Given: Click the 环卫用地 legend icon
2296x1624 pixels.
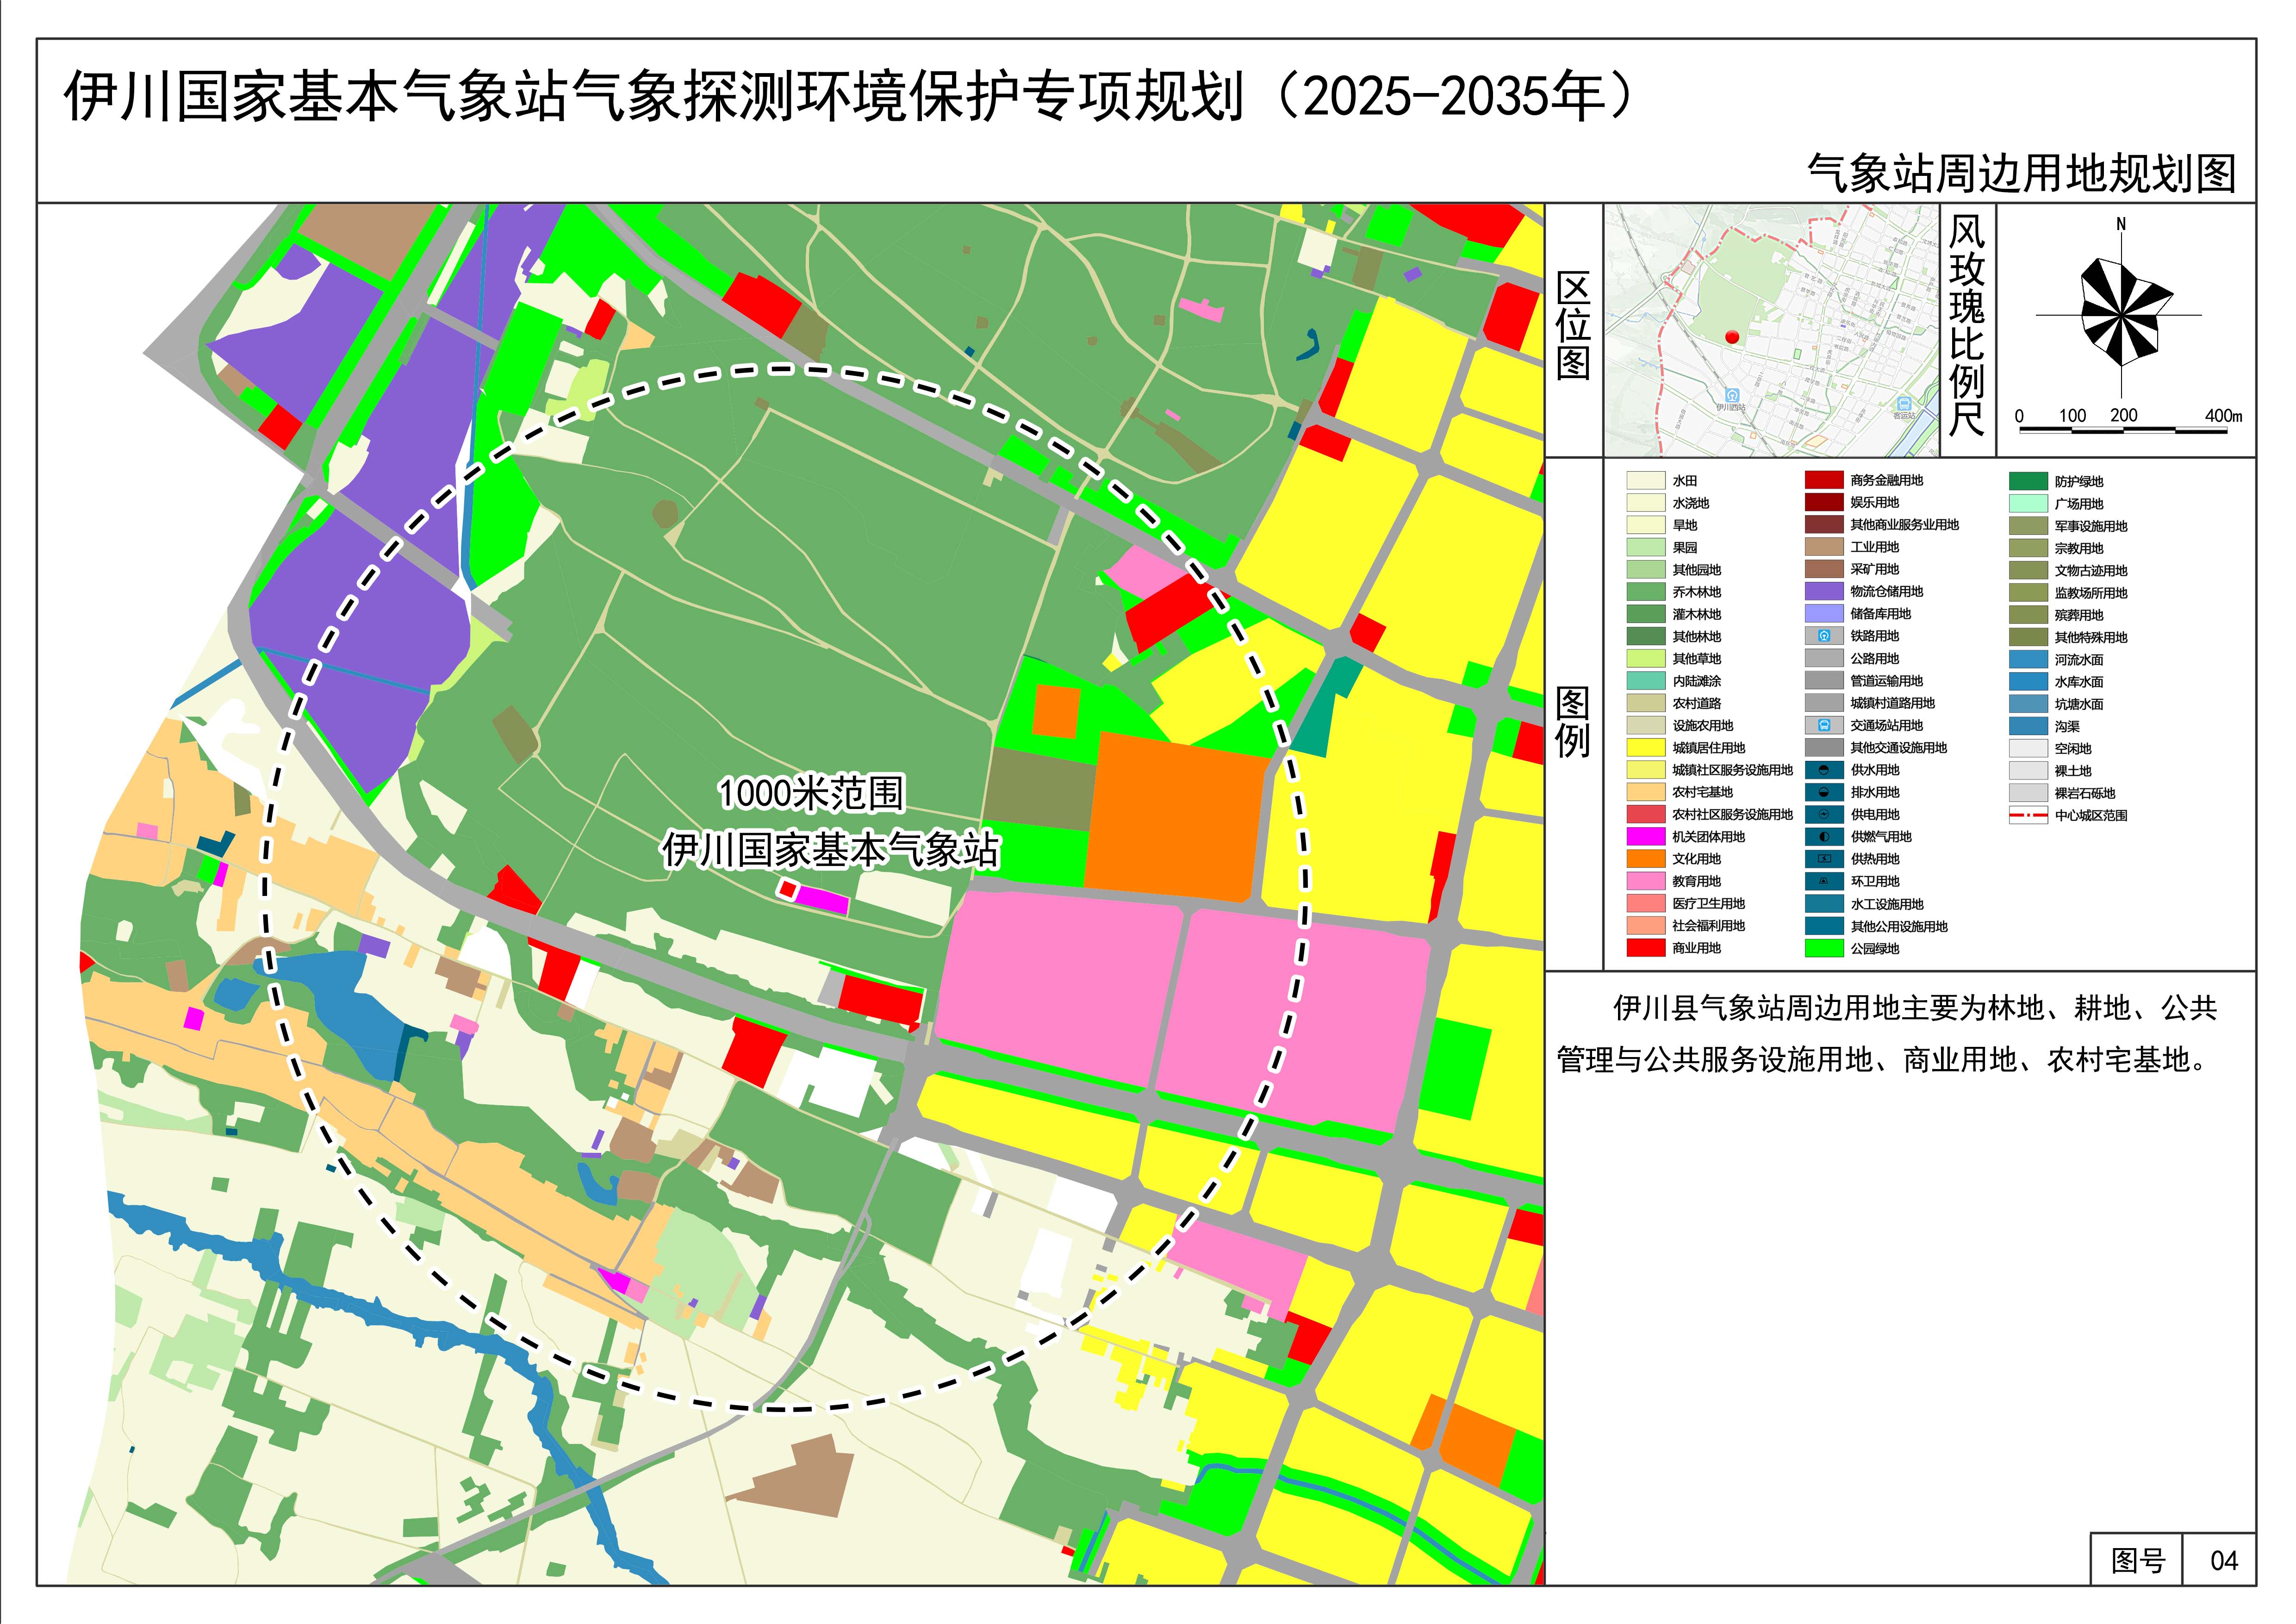Looking at the screenshot, I should pyautogui.click(x=1824, y=881).
